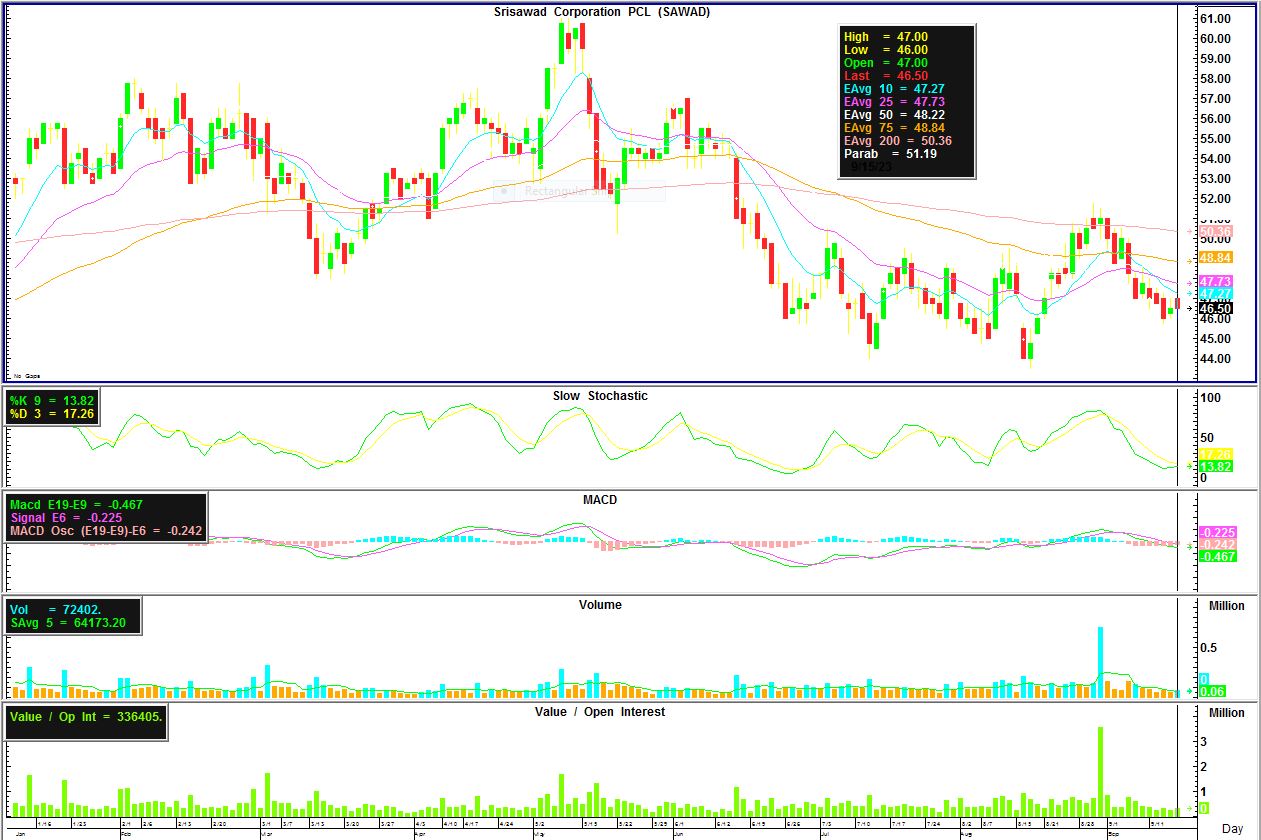The image size is (1261, 840).
Task: Click the 53.00 label on the price axis
Action: (1215, 179)
